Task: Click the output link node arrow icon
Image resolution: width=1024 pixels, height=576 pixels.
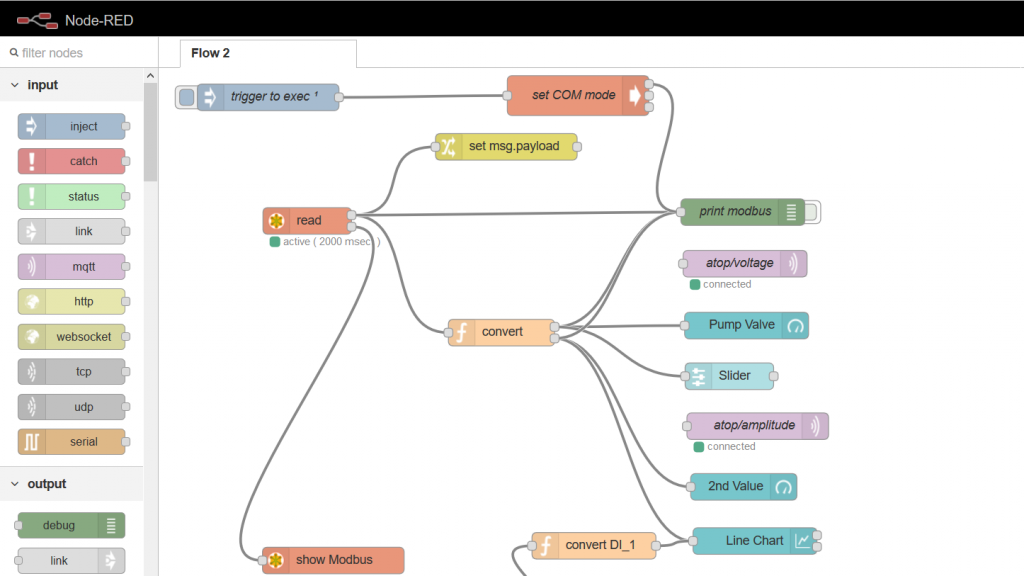Action: click(x=111, y=560)
